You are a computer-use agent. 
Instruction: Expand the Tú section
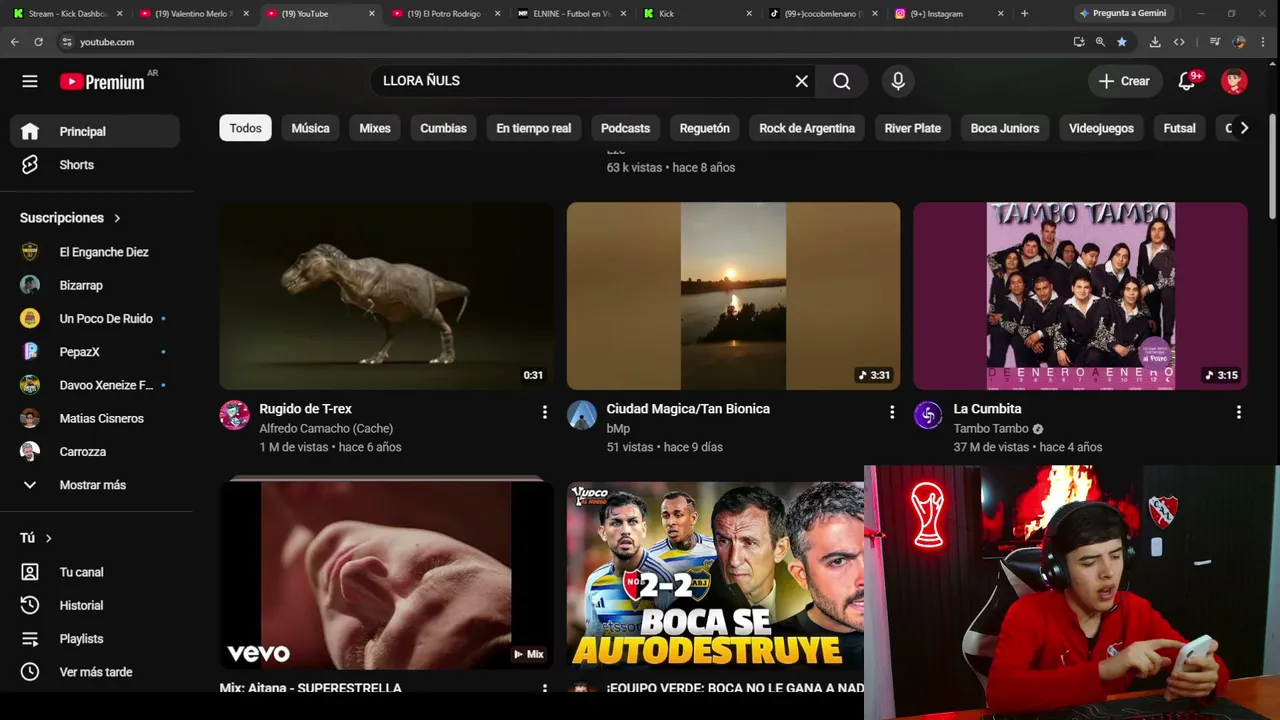[36, 538]
